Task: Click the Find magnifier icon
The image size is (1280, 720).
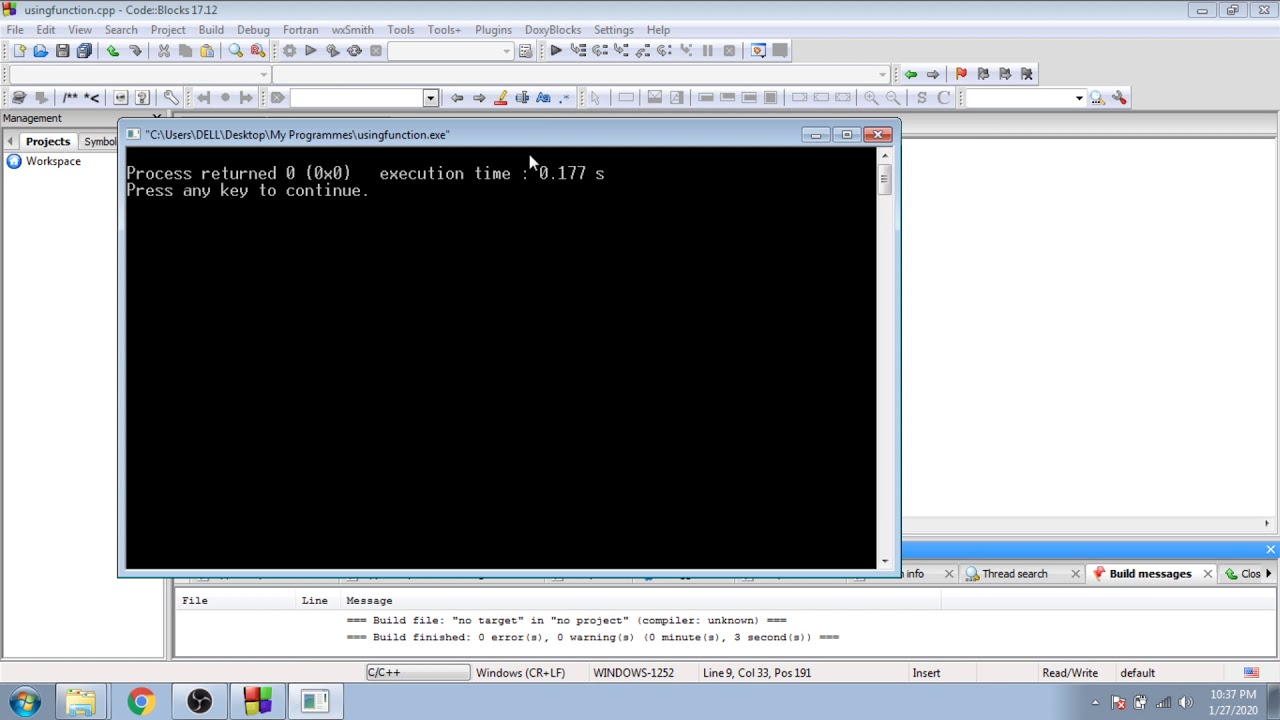Action: click(236, 51)
